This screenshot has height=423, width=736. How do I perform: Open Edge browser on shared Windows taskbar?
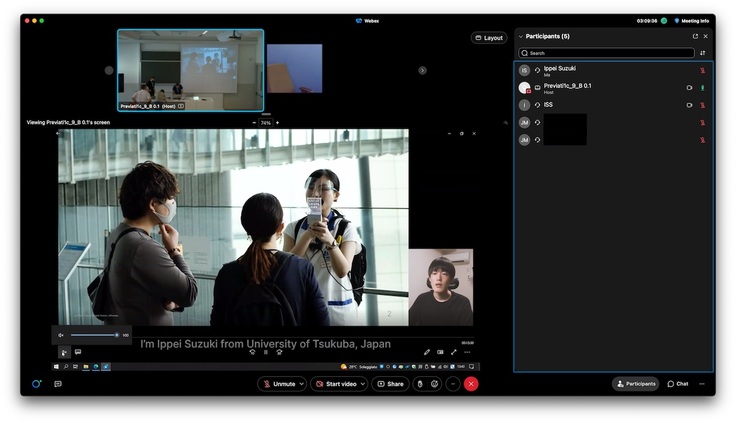click(96, 367)
